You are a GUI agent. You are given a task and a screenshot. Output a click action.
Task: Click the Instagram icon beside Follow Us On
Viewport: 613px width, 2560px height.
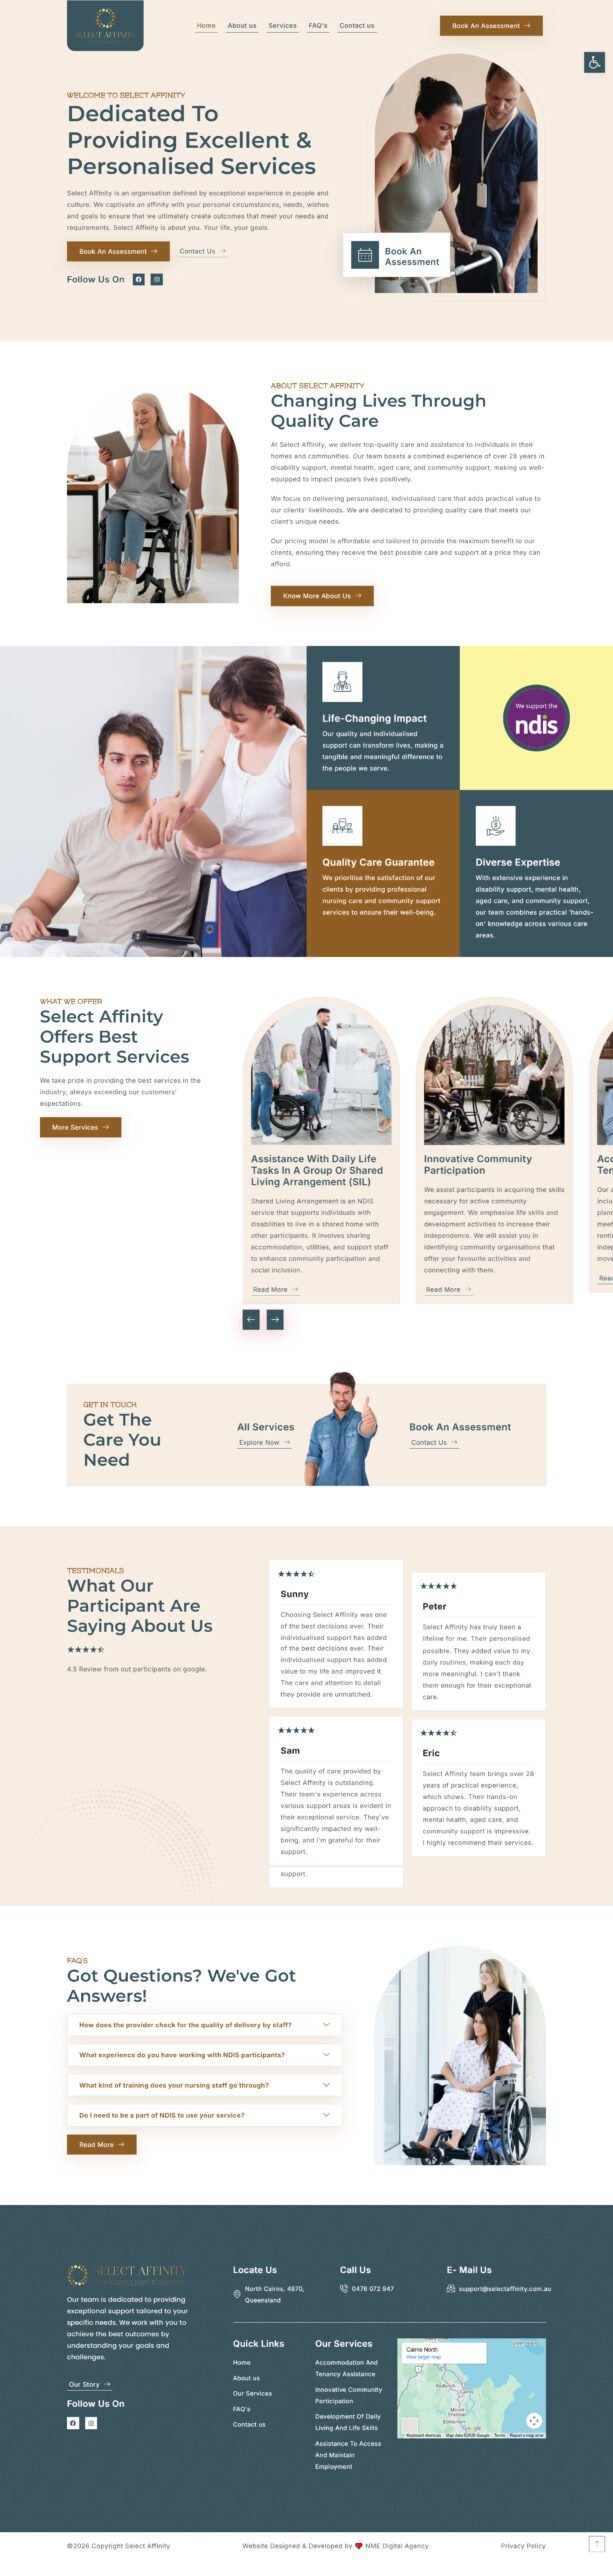pos(157,279)
